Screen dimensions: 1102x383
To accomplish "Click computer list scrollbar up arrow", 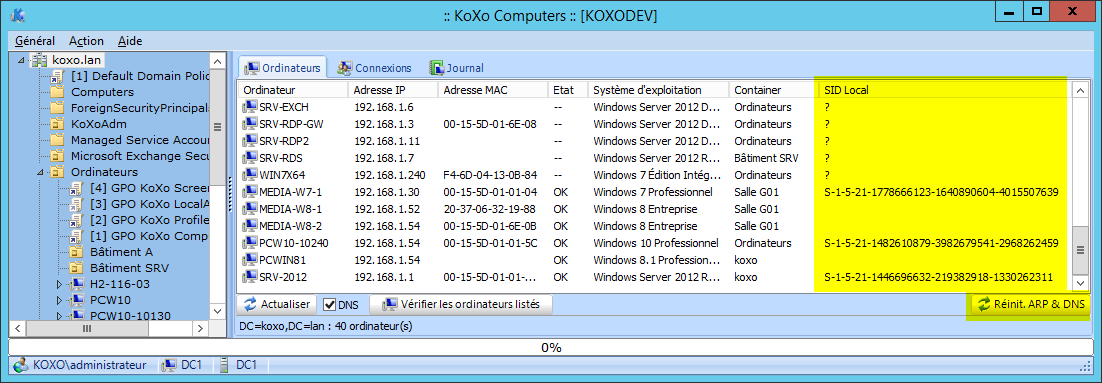I will (1080, 91).
